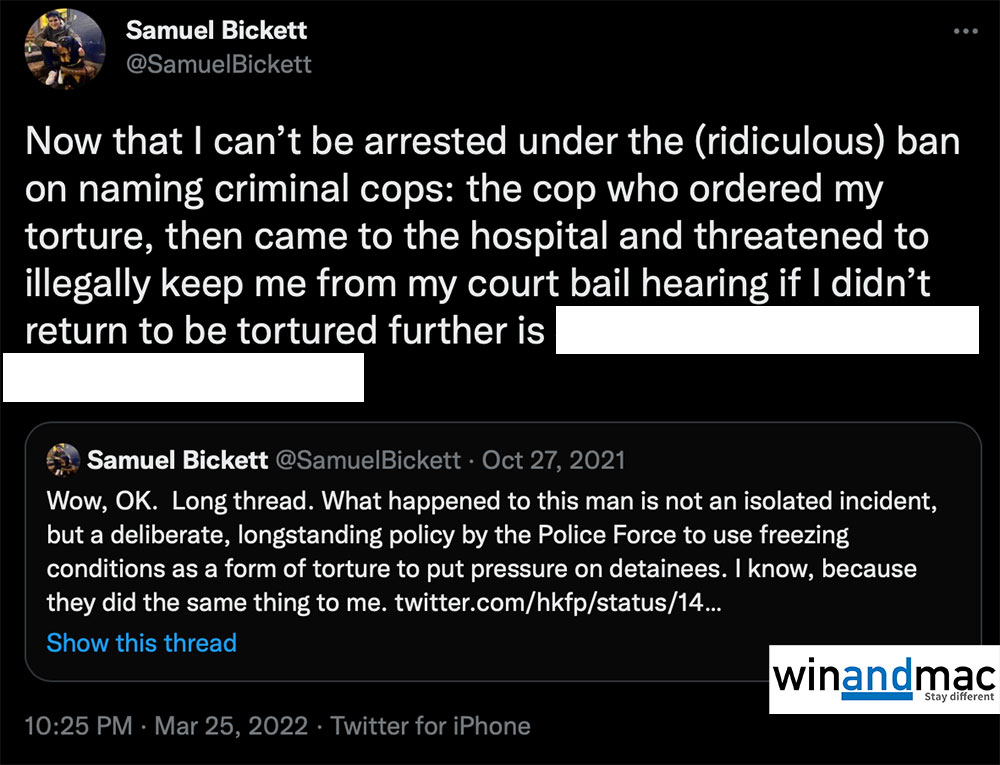Click the main tweet text paragraph
Screen dimensions: 1000x765
click(480, 236)
